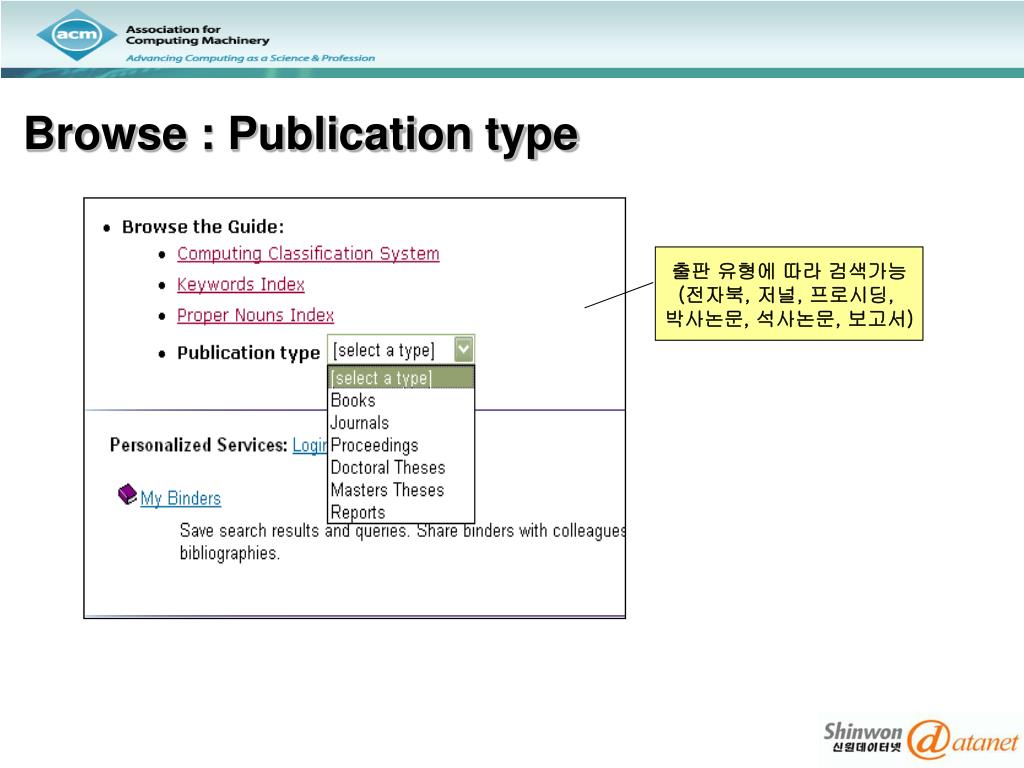Open the Proper Nouns Index link
Screen dimensions: 1024x768
(x=255, y=315)
